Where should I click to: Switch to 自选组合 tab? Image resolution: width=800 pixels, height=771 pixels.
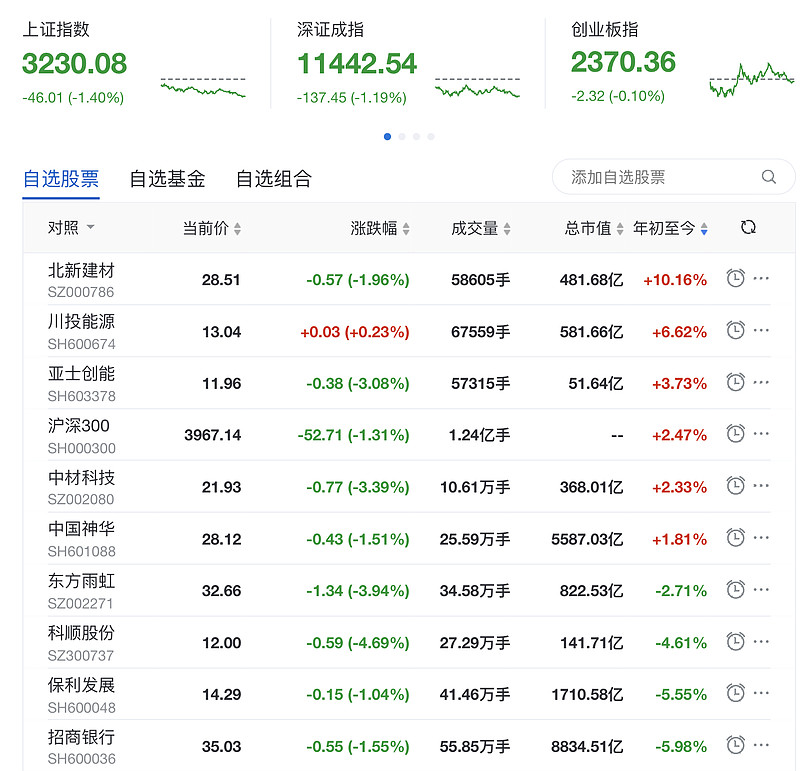273,179
